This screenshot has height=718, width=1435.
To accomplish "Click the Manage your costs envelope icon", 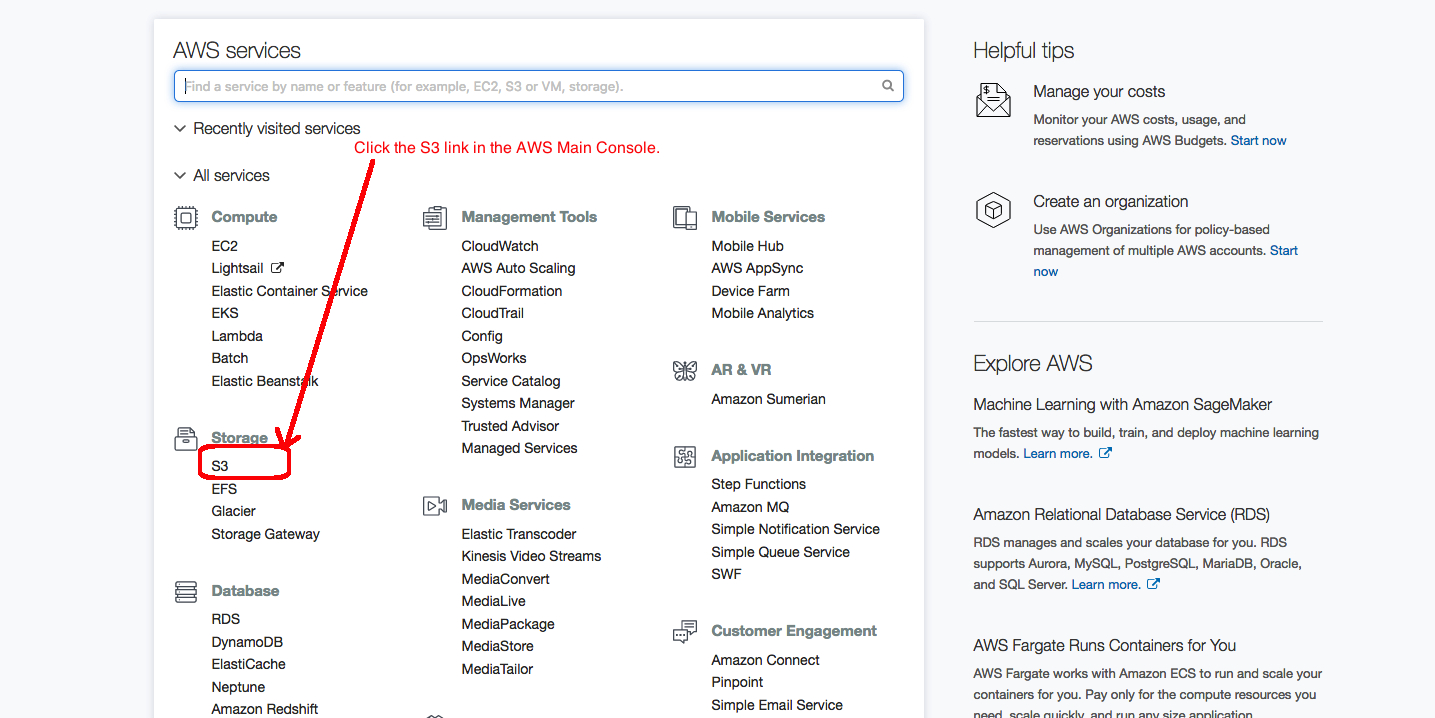I will click(993, 100).
